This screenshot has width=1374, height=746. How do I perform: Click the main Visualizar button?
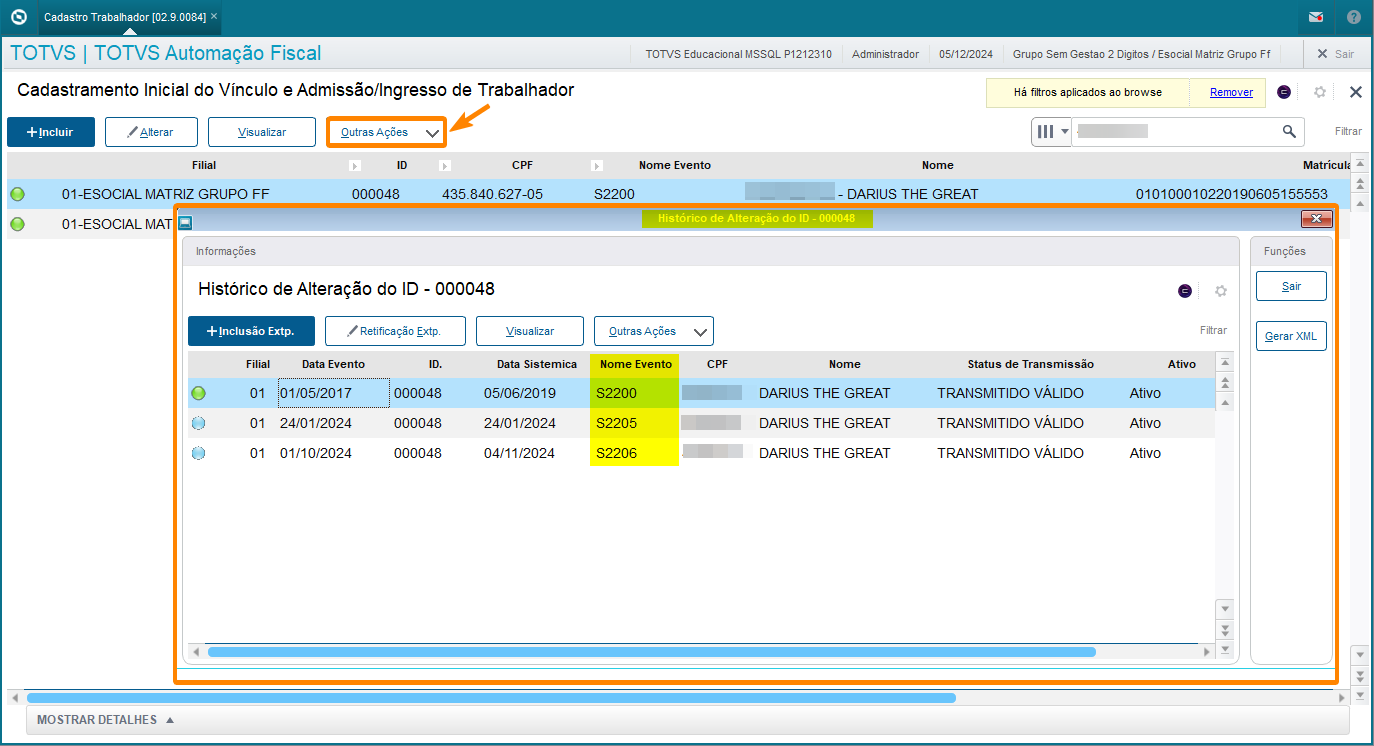point(262,132)
